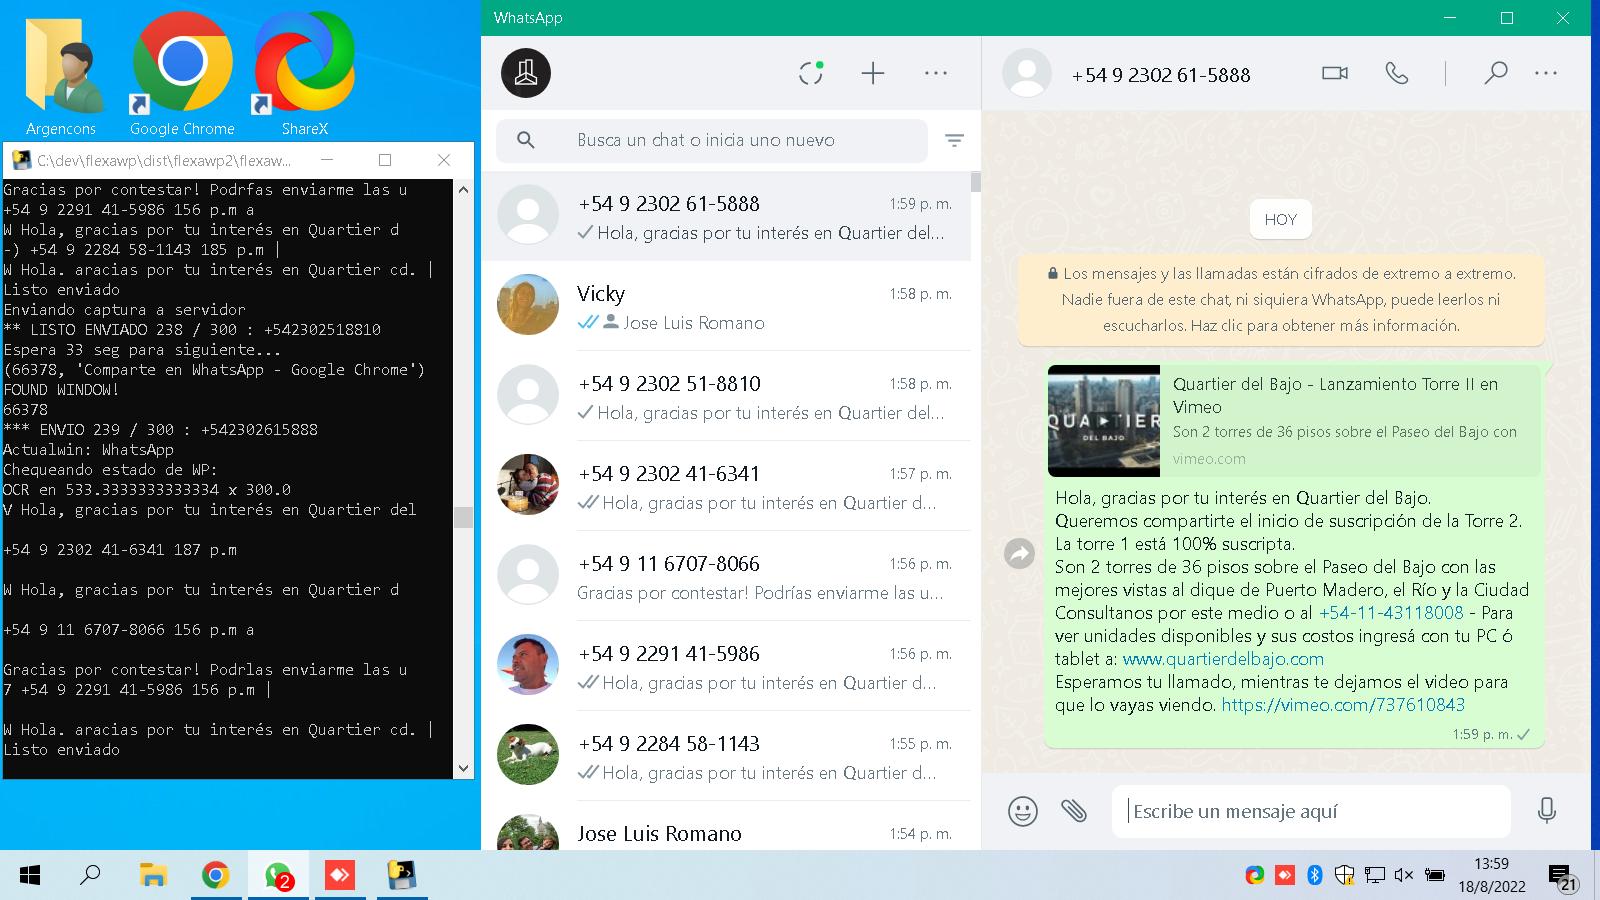Viewport: 1600px width, 900px height.
Task: Open the vimeo.com/737610843 link
Action: pos(1343,705)
